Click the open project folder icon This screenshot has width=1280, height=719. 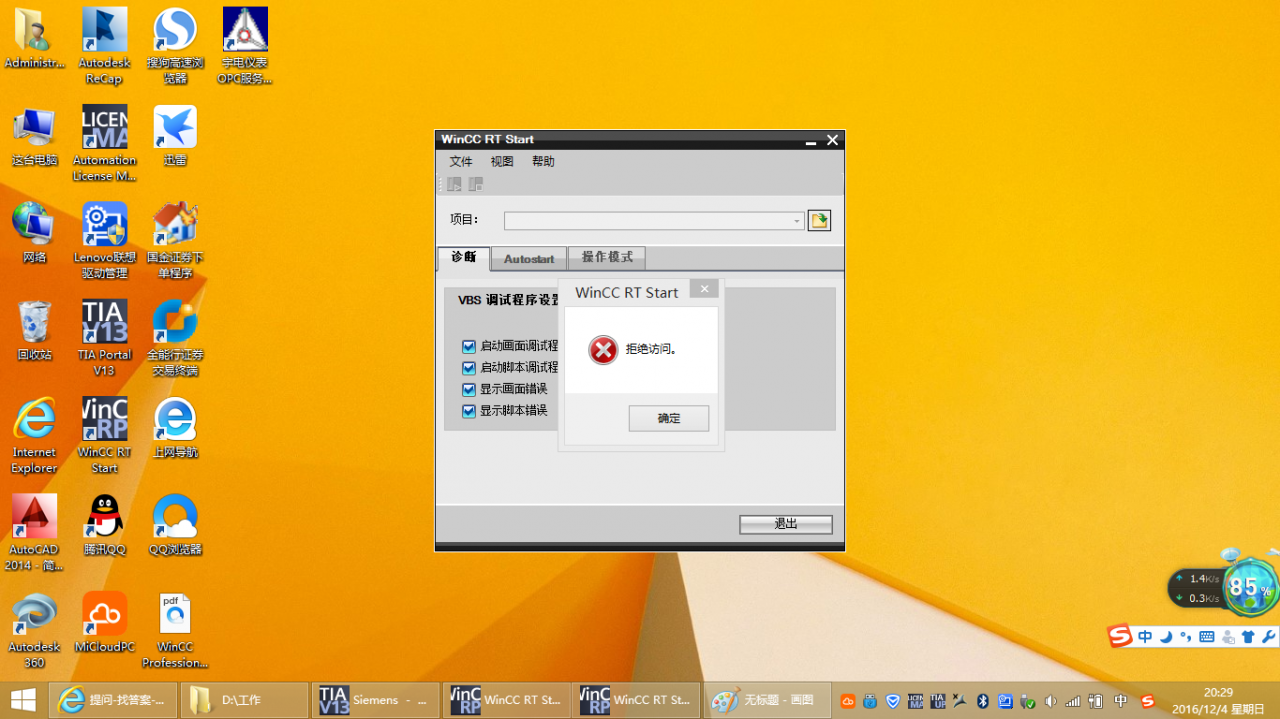click(819, 220)
